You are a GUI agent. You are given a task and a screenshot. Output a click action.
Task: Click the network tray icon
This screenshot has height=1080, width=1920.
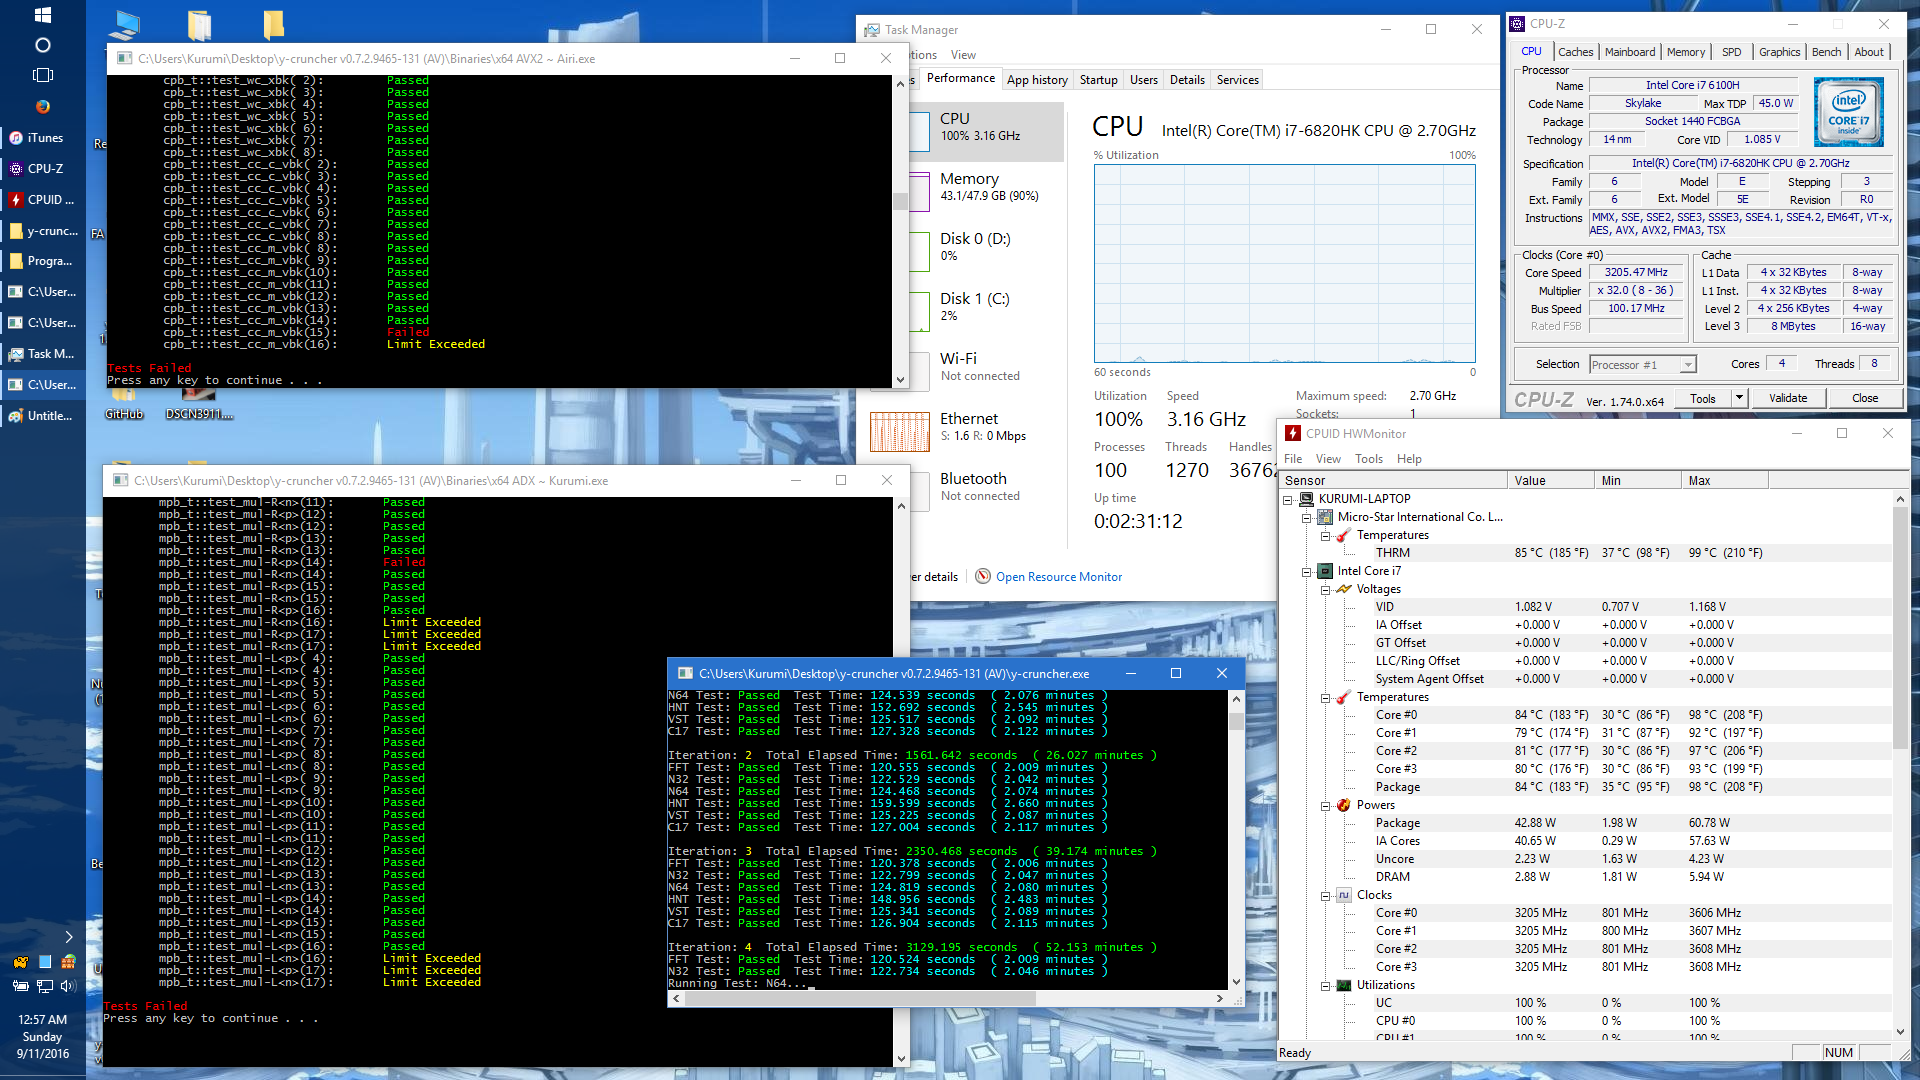pyautogui.click(x=44, y=986)
